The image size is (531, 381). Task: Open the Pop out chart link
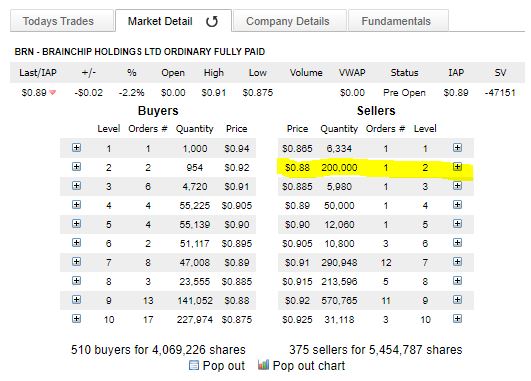[x=309, y=366]
